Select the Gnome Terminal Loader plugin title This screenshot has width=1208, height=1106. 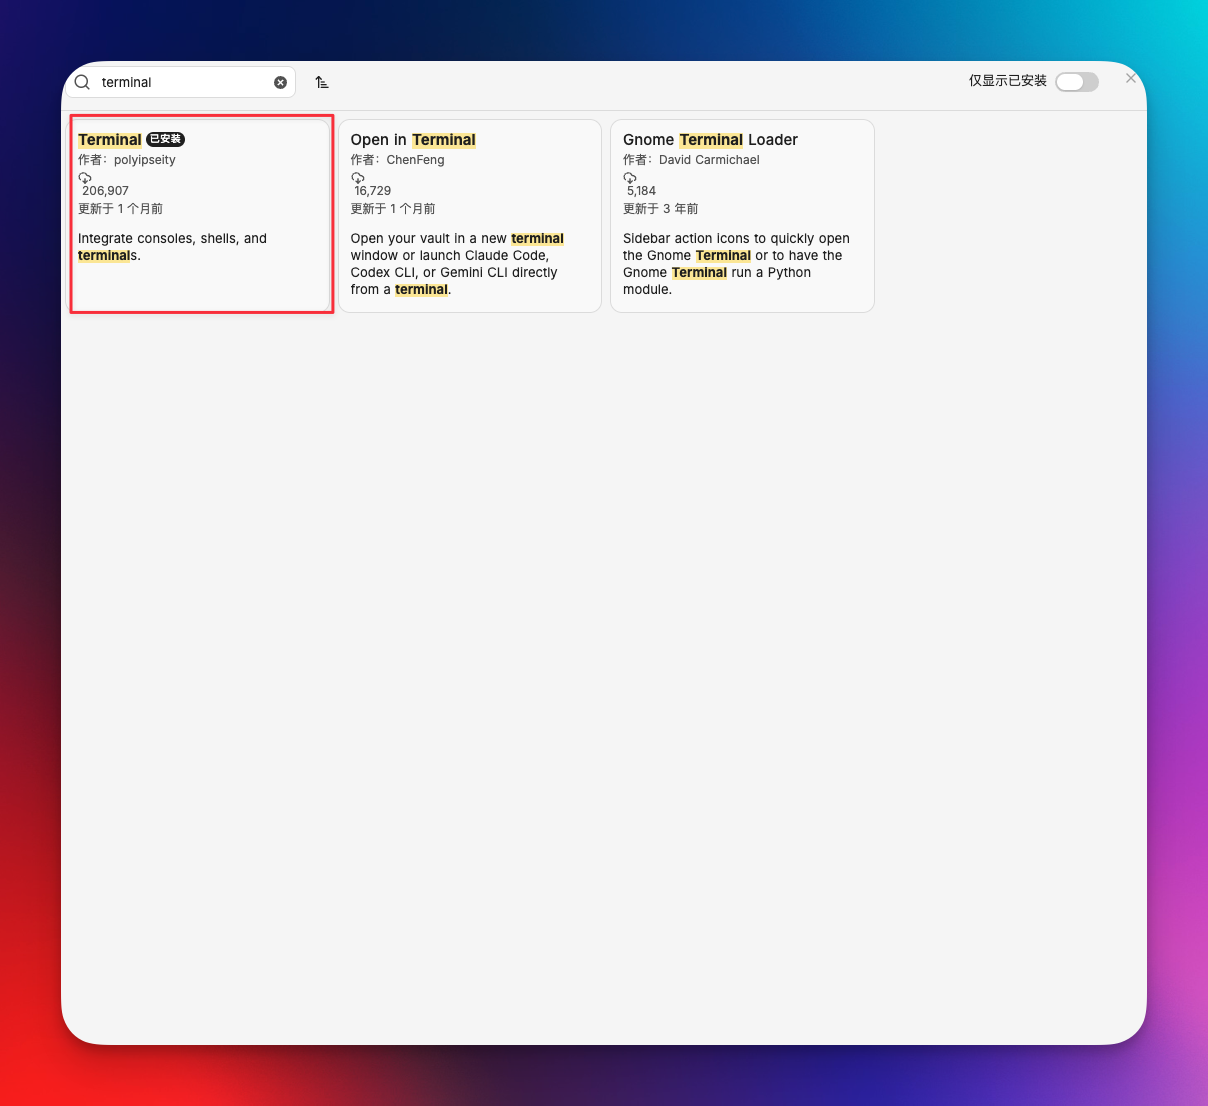point(710,140)
